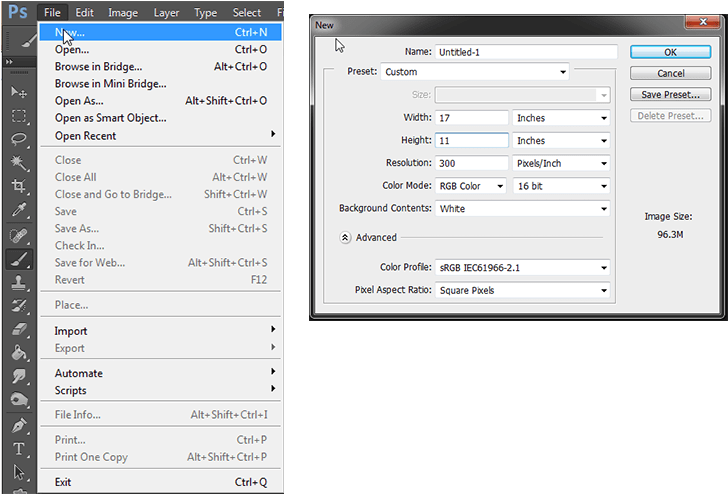Screen dimensions: 728x494
Task: Open the Width units dropdown
Action: [x=561, y=118]
